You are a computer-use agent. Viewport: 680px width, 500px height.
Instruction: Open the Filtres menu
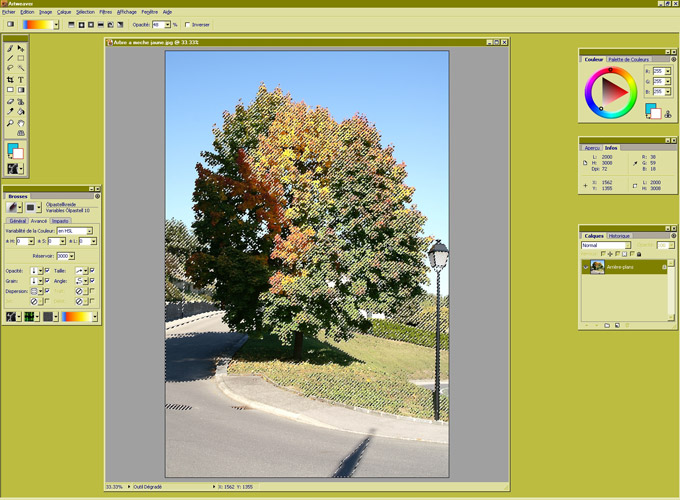pos(105,12)
